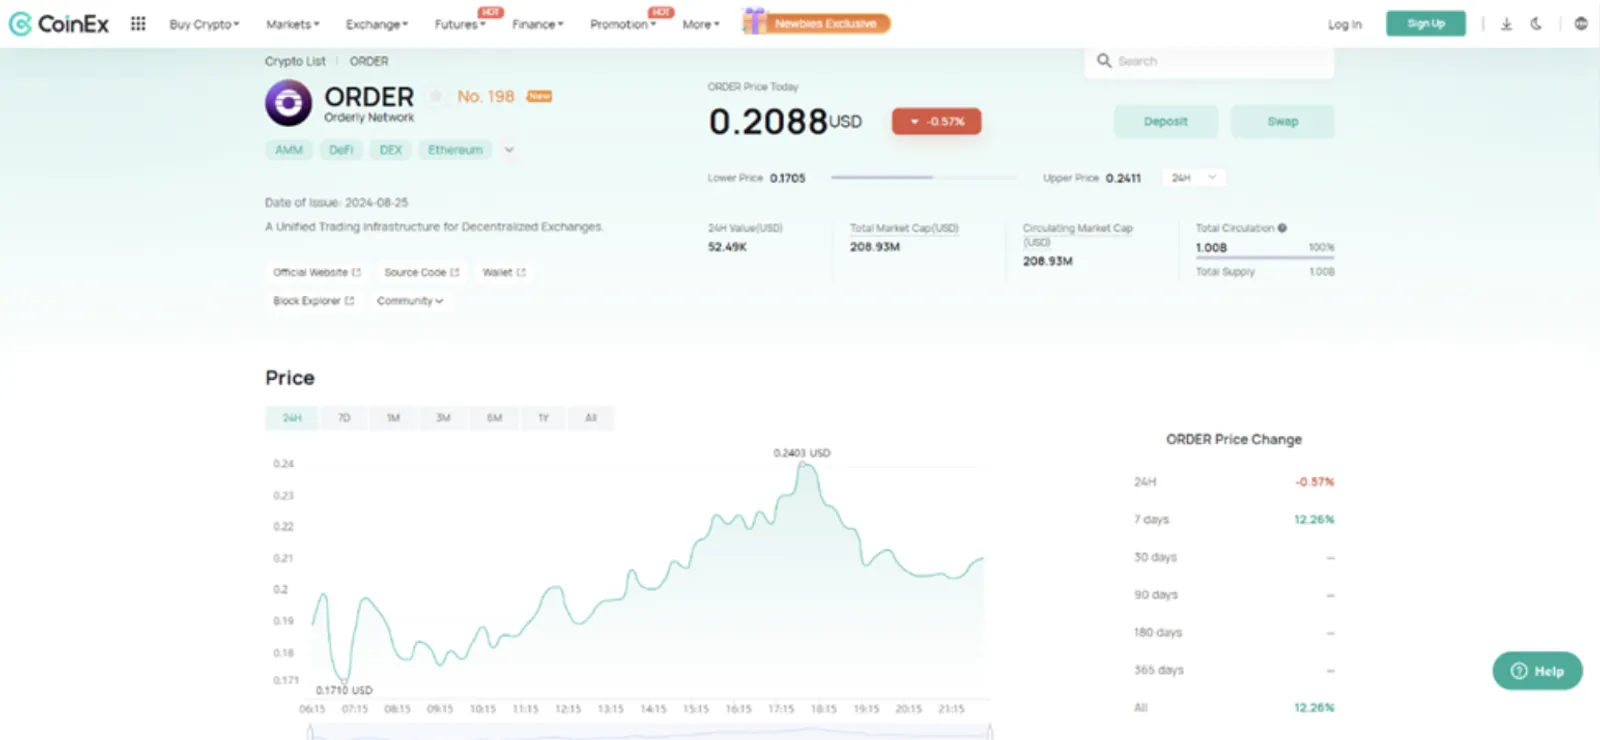Viewport: 1600px width, 740px height.
Task: Open Futures menu
Action: (459, 24)
